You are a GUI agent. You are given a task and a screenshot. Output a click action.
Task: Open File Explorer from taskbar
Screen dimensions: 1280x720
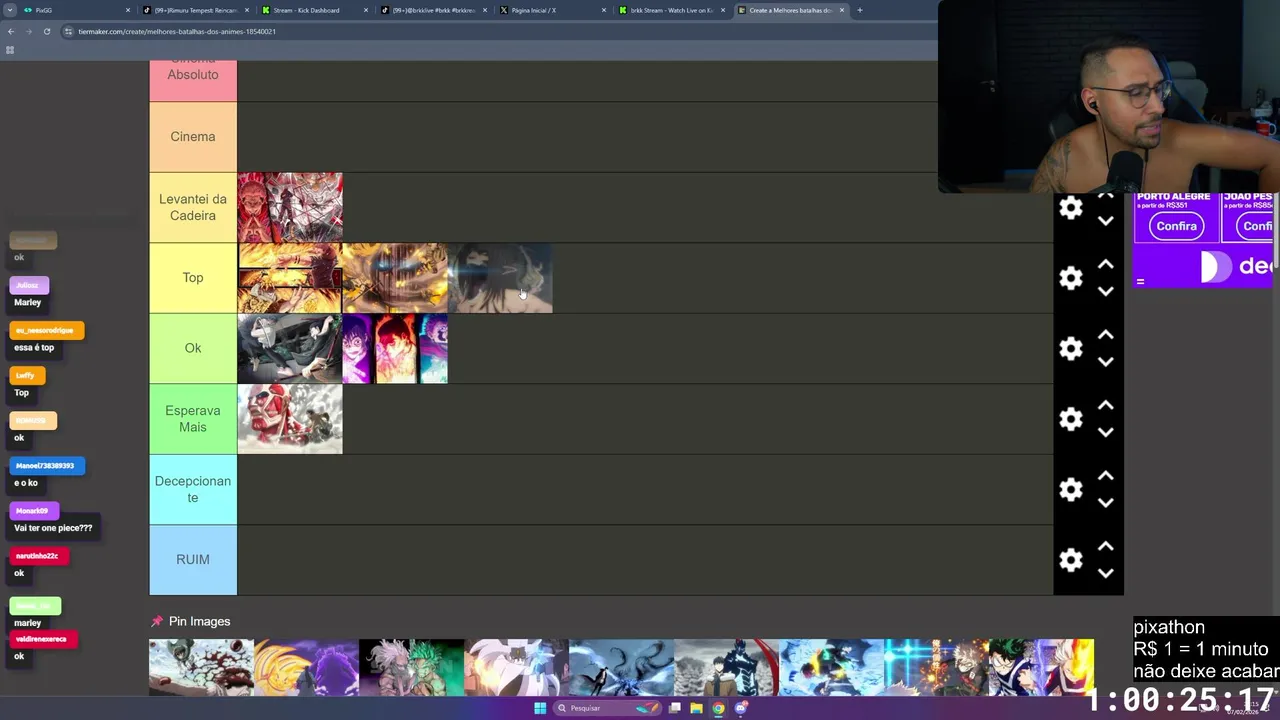point(696,708)
